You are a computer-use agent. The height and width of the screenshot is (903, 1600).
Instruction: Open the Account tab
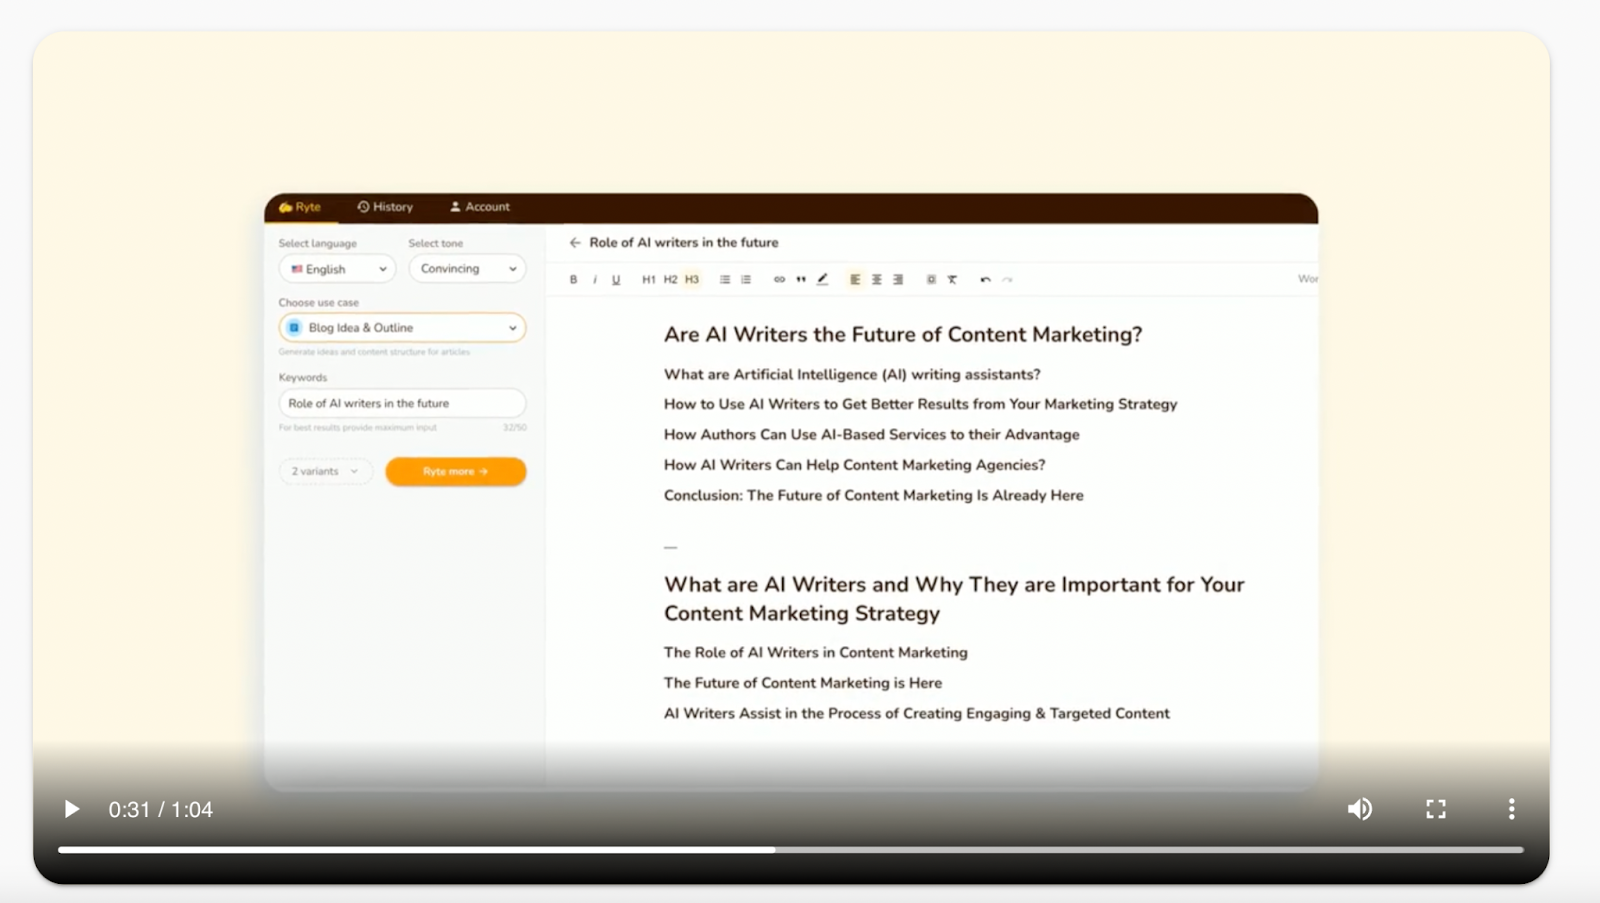[x=480, y=207]
